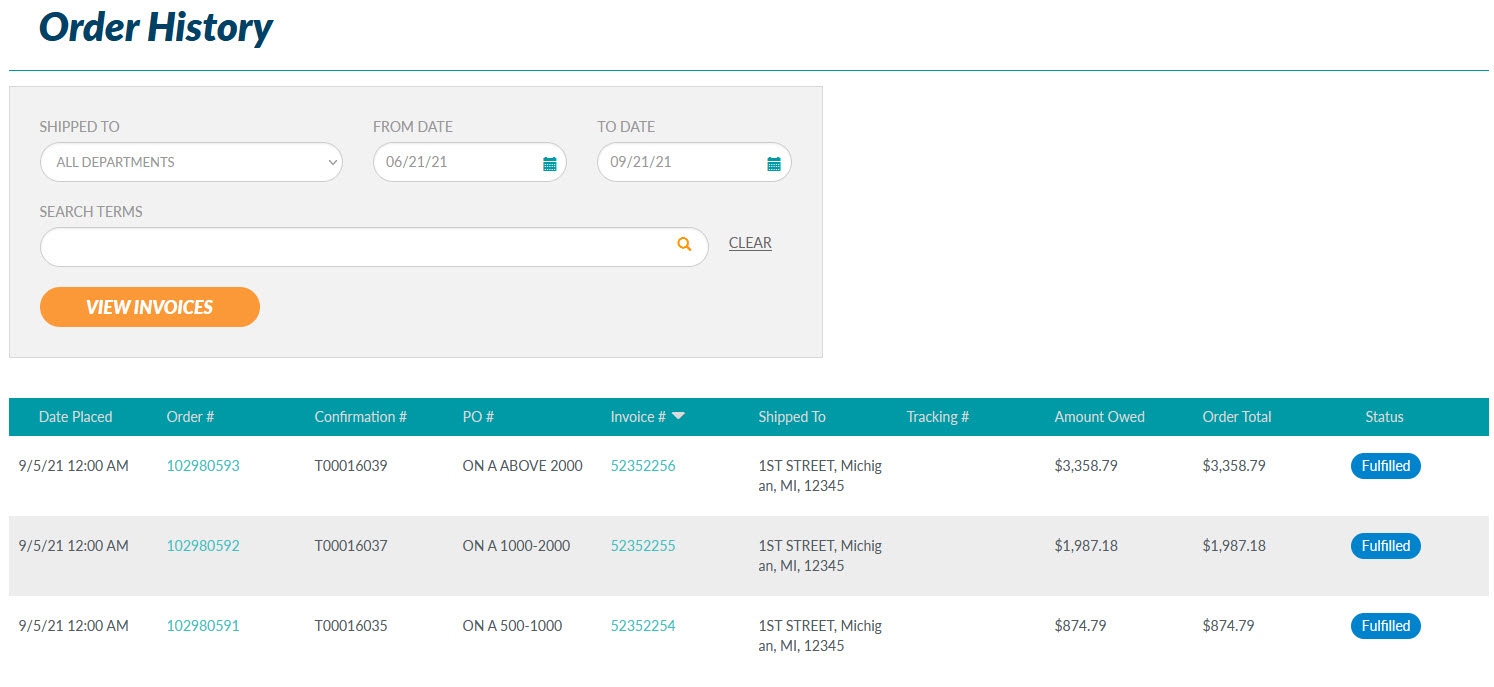1494x687 pixels.
Task: Click the $874.79 Amount Owed cell
Action: click(1080, 626)
